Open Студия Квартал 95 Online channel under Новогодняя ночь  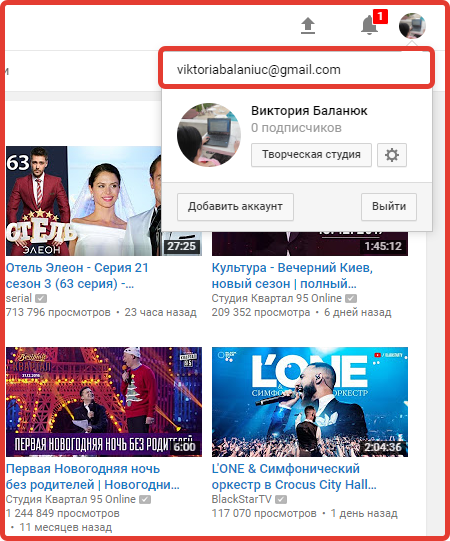[71, 499]
